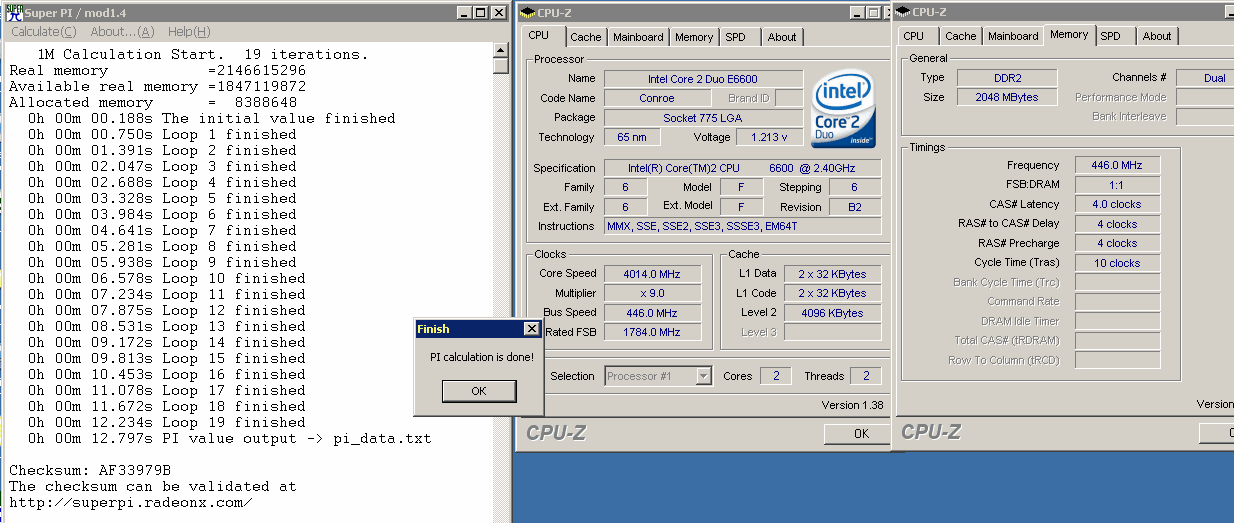Viewport: 1234px width, 523px height.
Task: Select the SPD tab in the CPU window
Action: (x=735, y=37)
